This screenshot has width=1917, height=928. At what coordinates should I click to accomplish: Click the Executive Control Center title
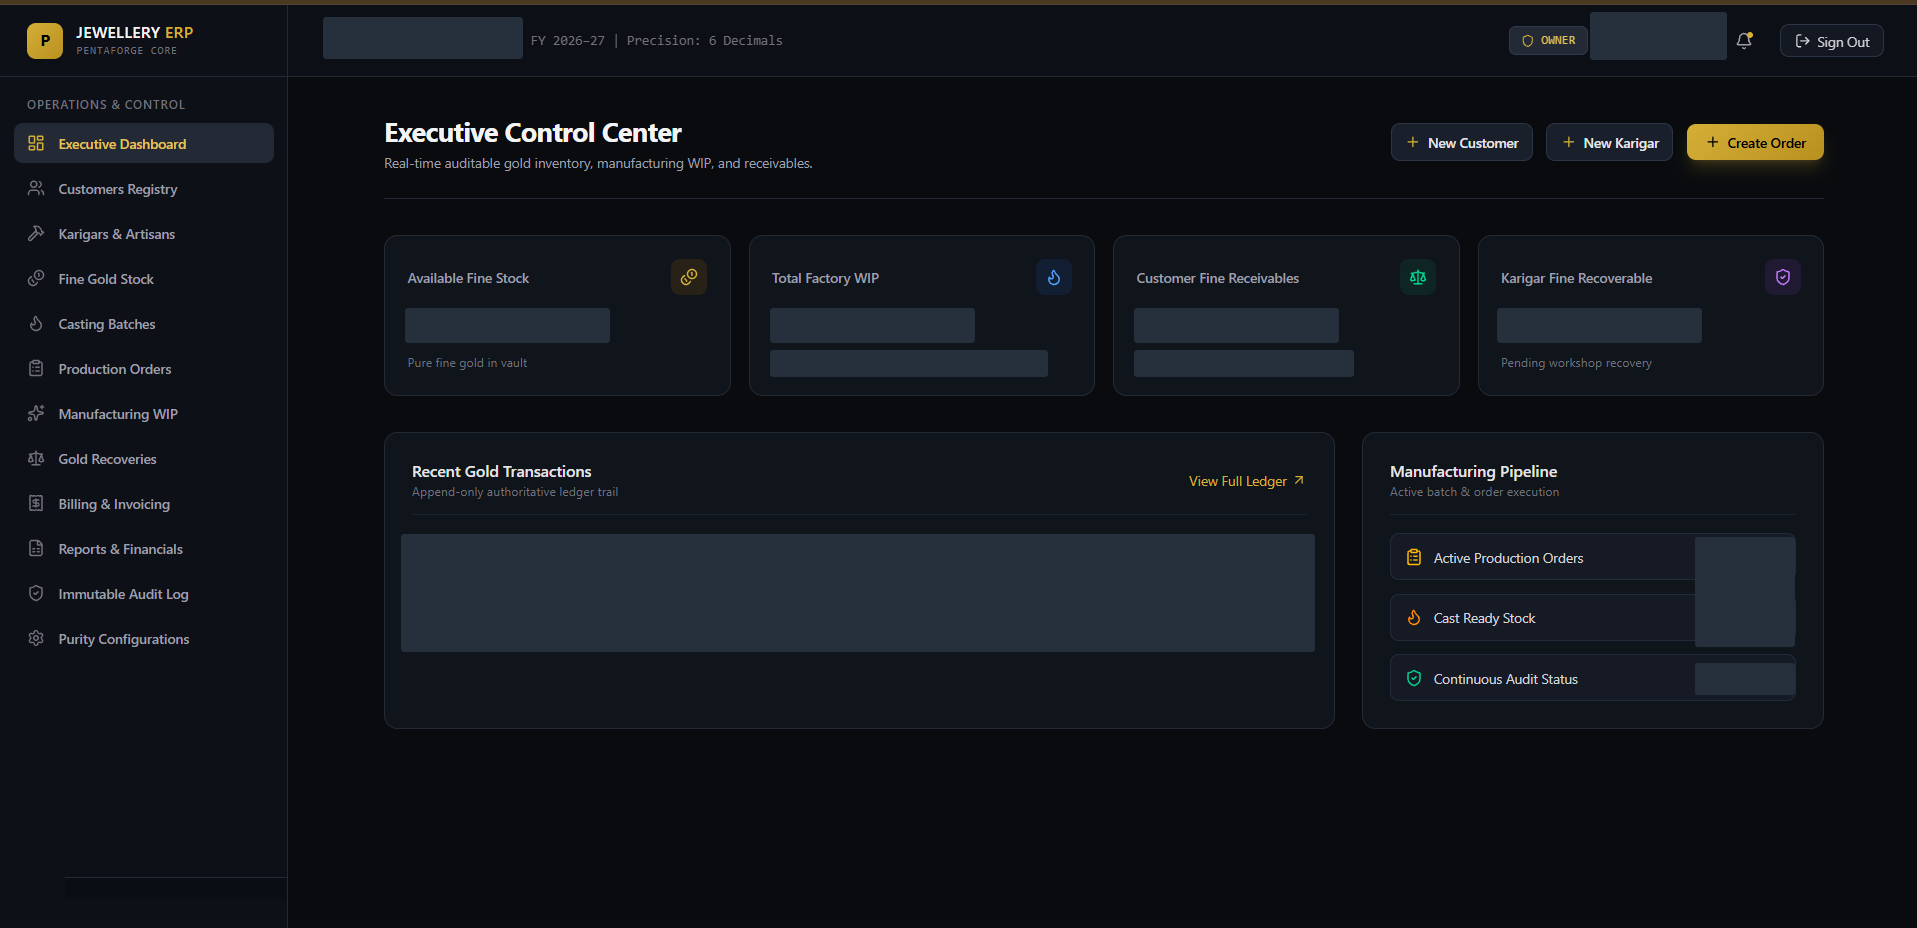tap(533, 133)
